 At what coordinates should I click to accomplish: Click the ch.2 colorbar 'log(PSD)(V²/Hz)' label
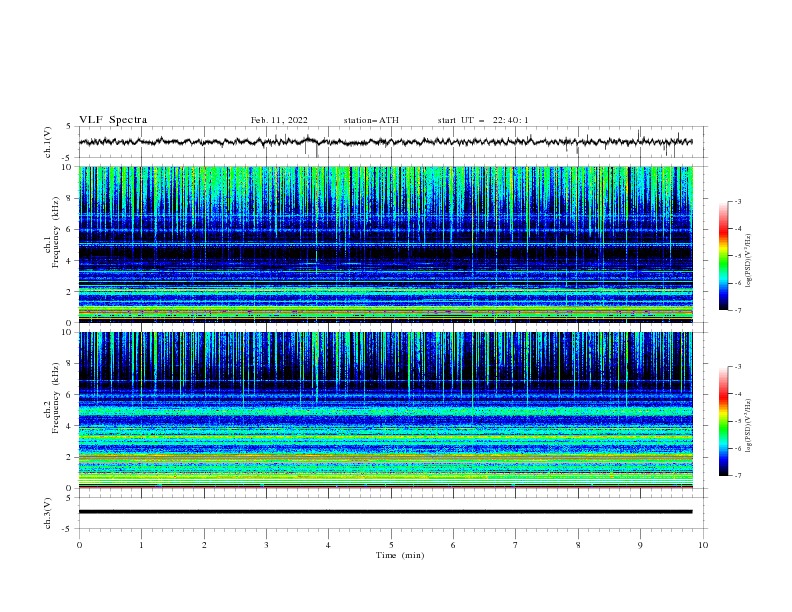point(749,426)
